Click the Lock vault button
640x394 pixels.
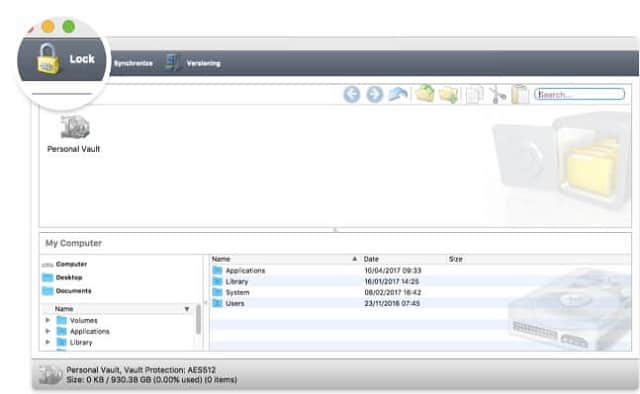(x=65, y=59)
